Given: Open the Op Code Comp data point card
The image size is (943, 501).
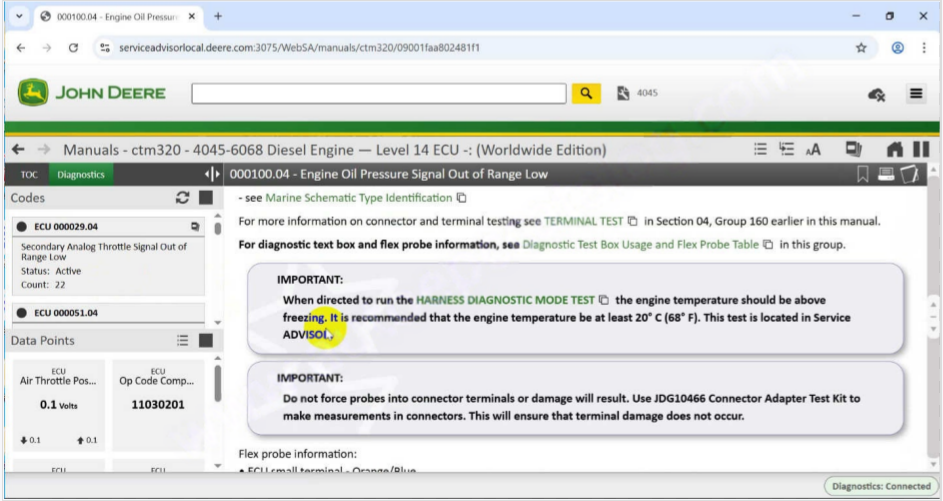Looking at the screenshot, I should point(158,405).
